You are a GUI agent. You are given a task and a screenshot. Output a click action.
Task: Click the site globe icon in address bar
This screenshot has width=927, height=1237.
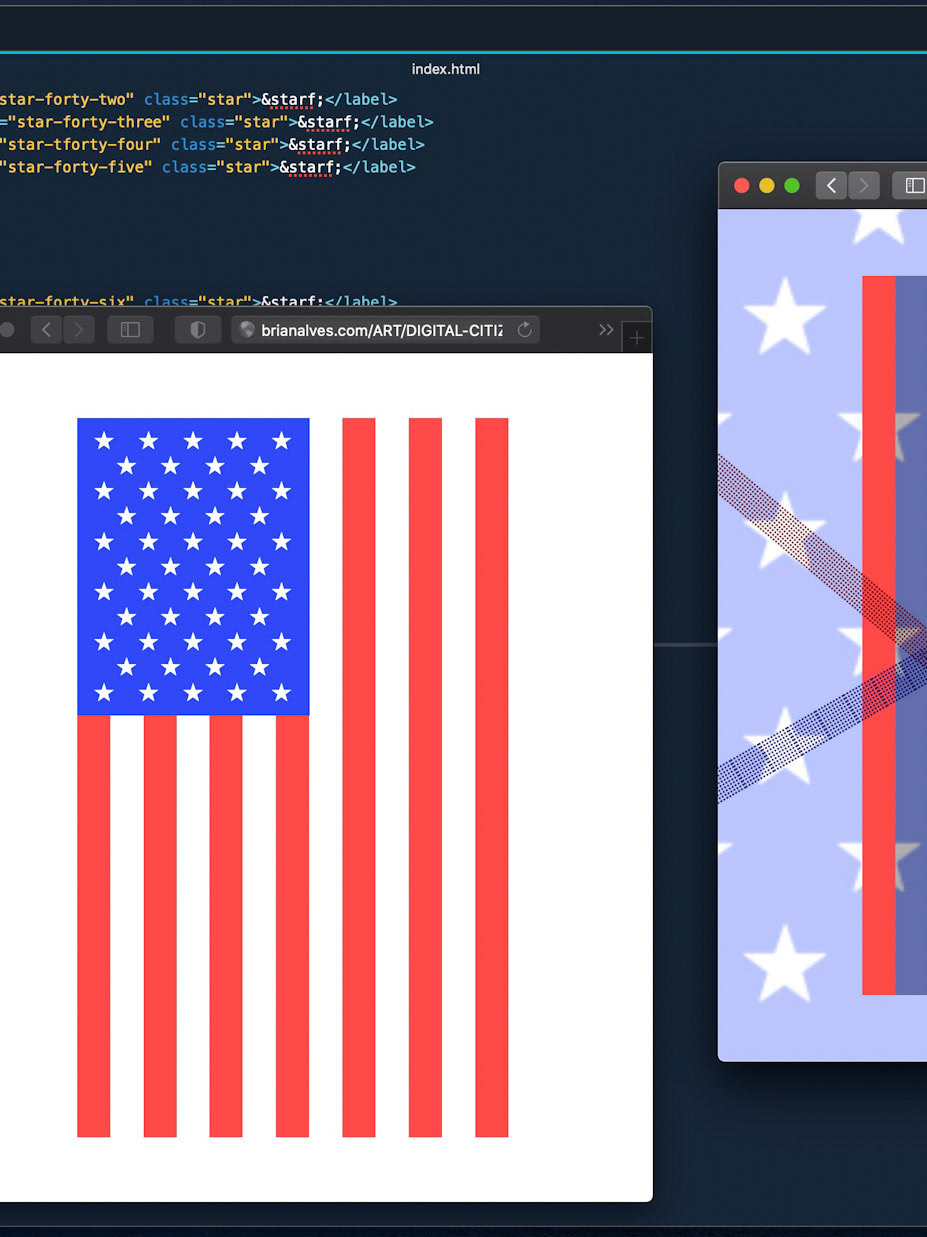247,330
